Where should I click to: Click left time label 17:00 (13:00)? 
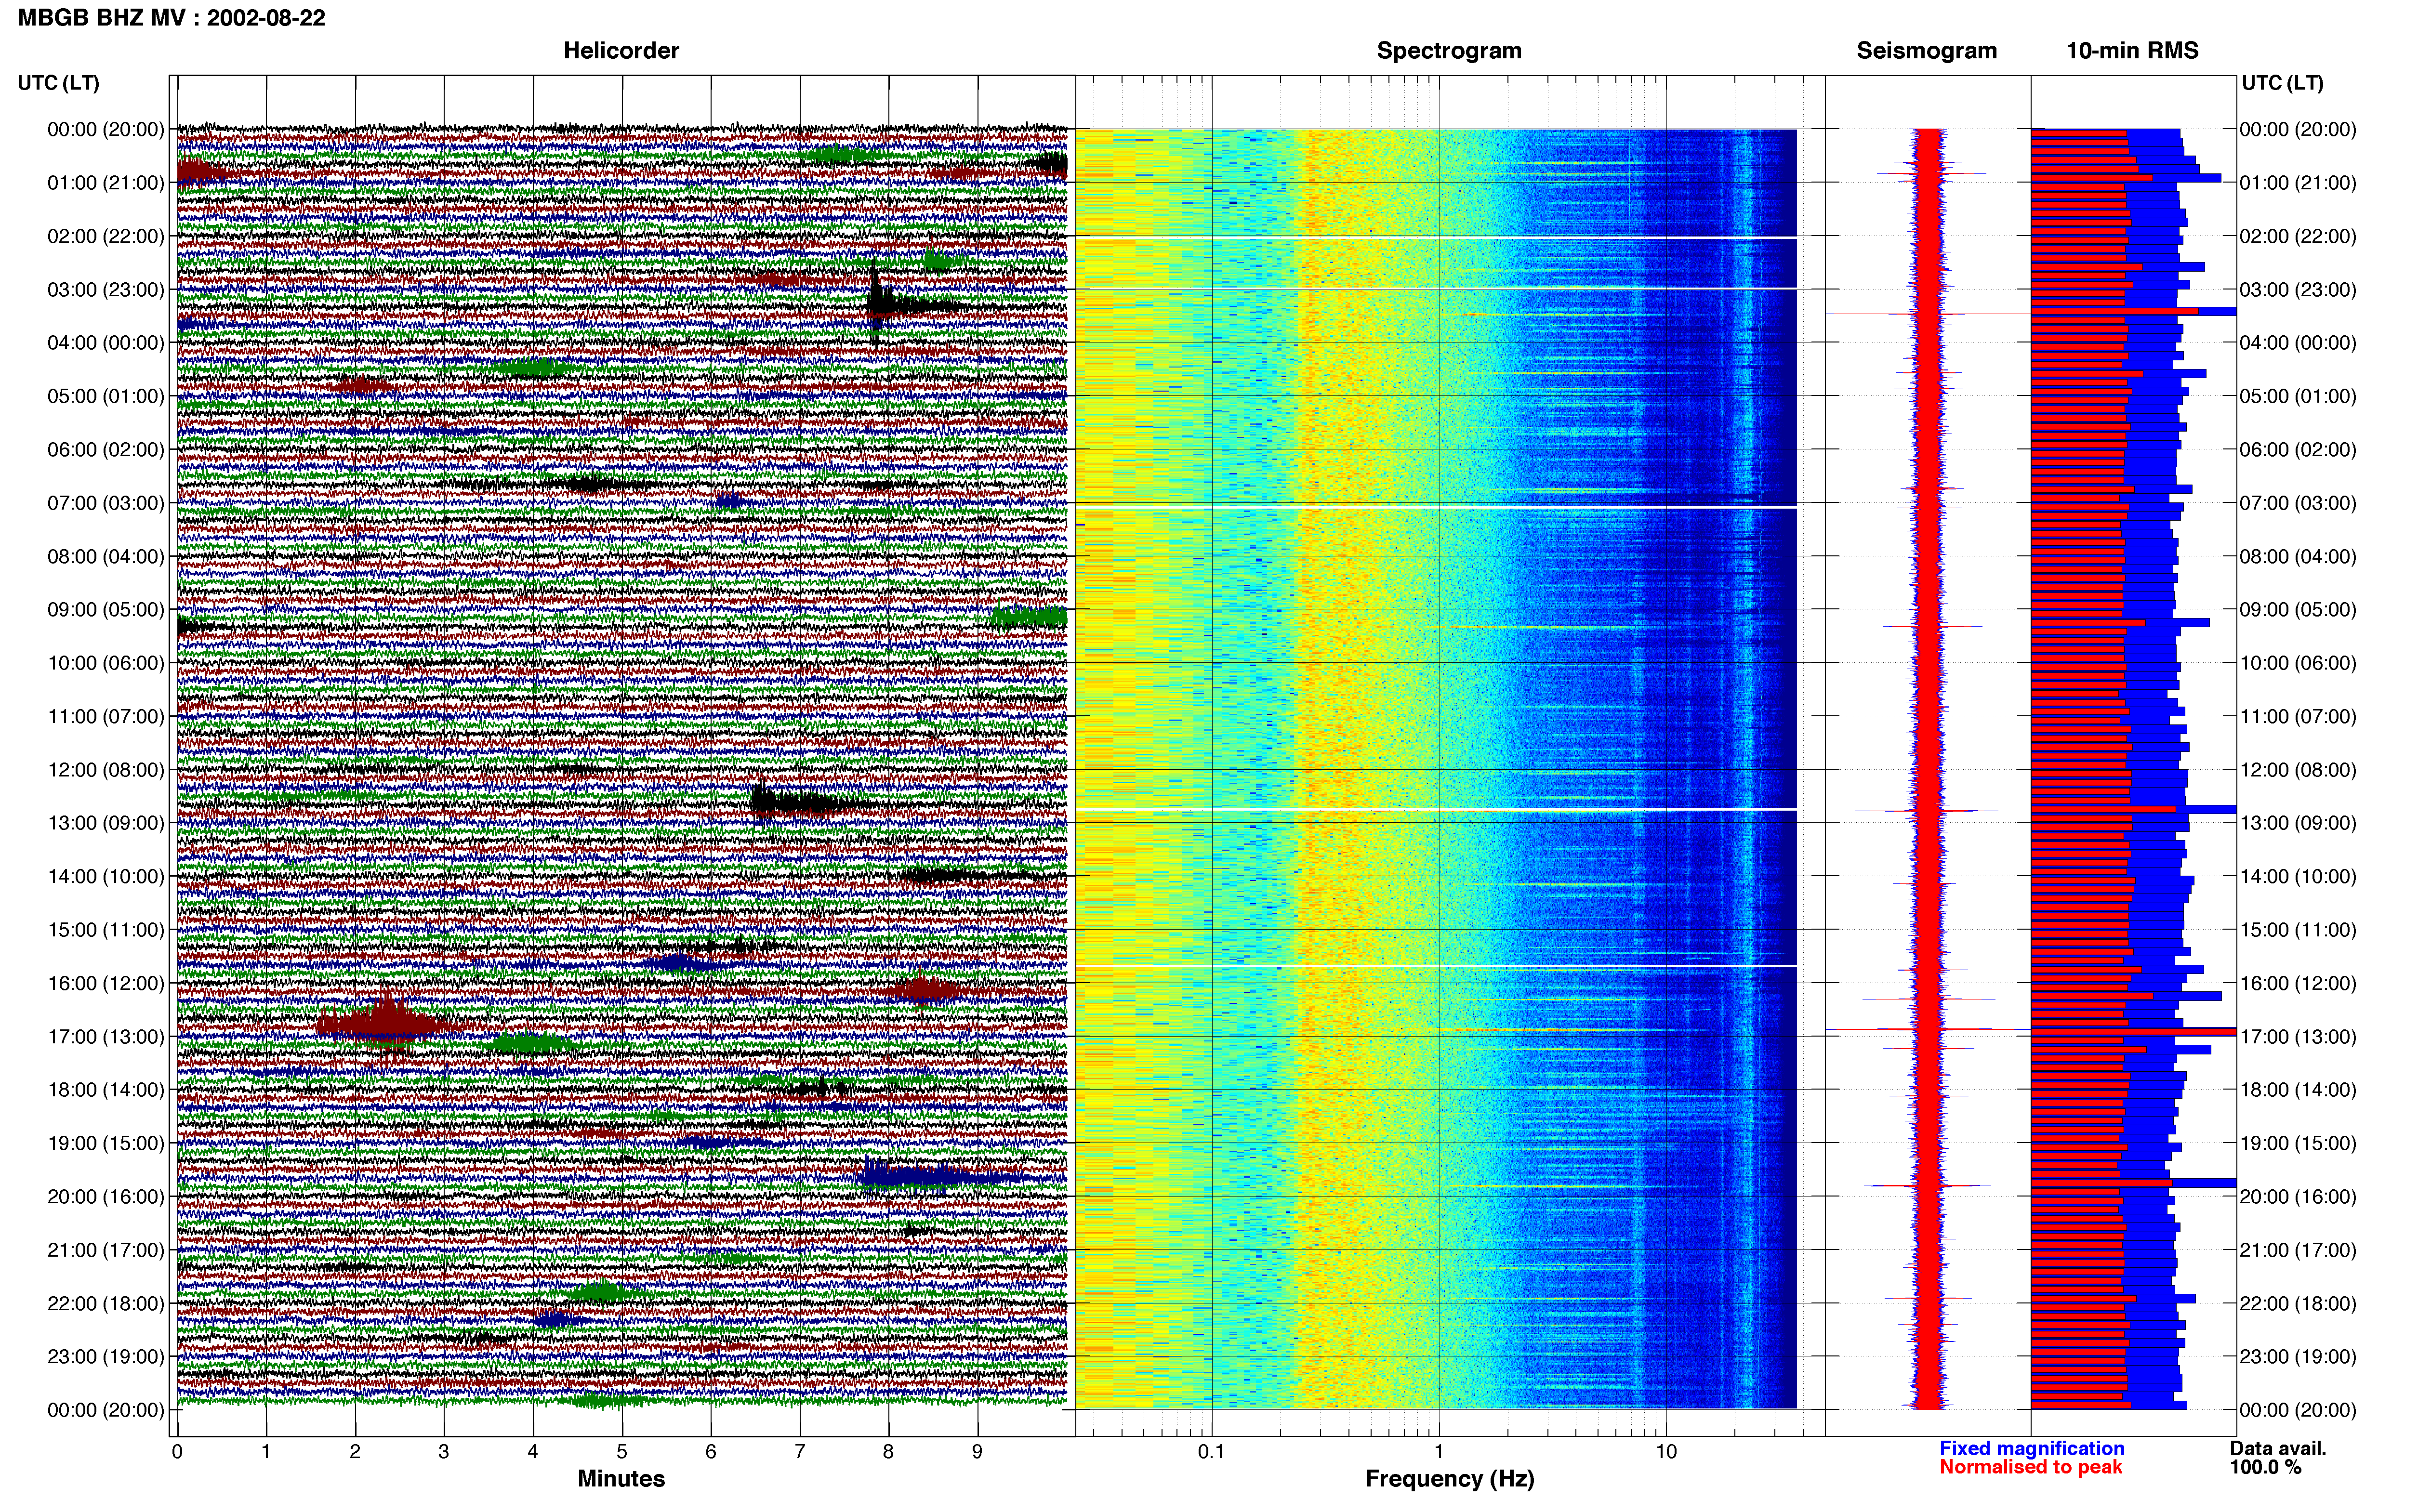point(106,1037)
